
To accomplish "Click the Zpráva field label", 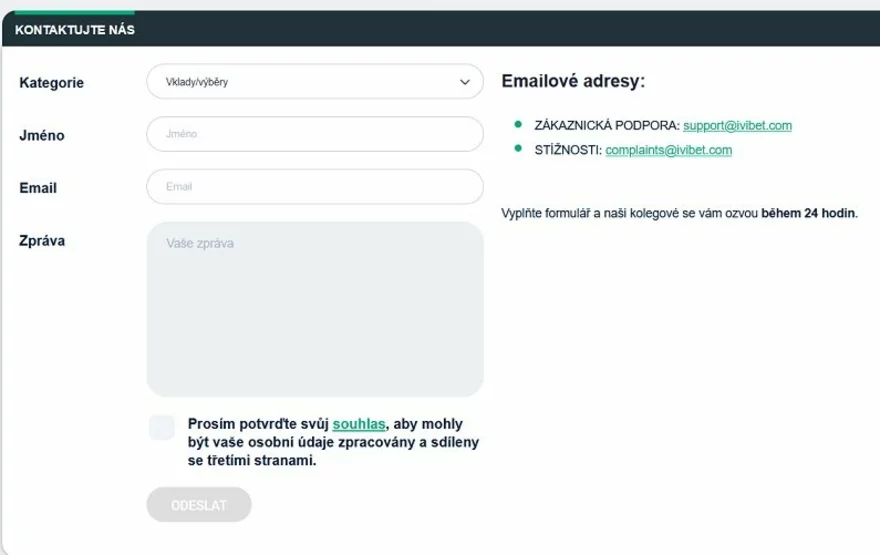I will (x=42, y=240).
